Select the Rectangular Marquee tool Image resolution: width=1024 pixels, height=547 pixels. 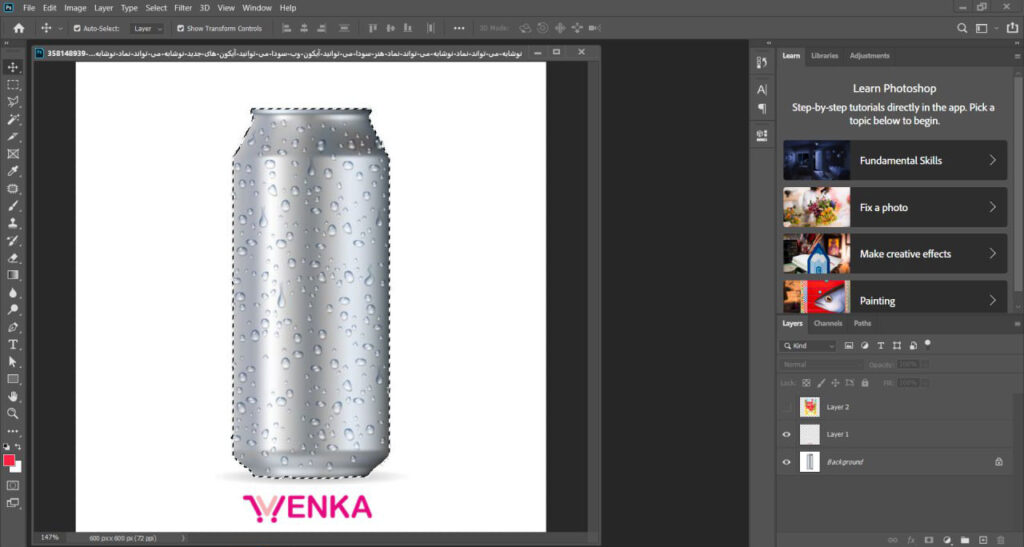[x=12, y=85]
